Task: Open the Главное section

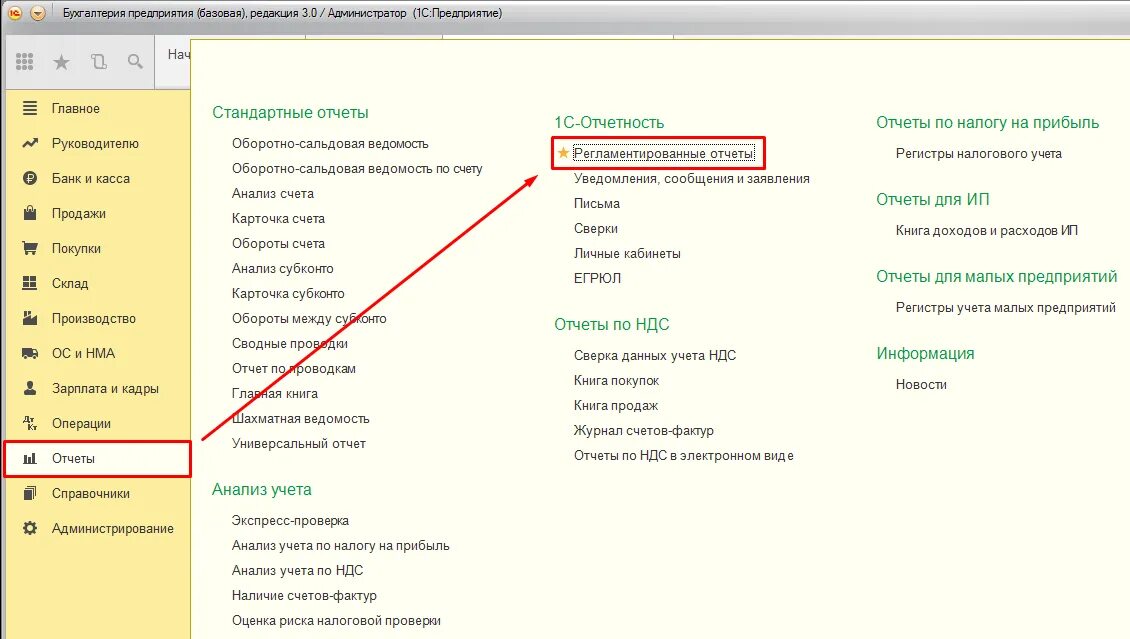Action: point(76,108)
